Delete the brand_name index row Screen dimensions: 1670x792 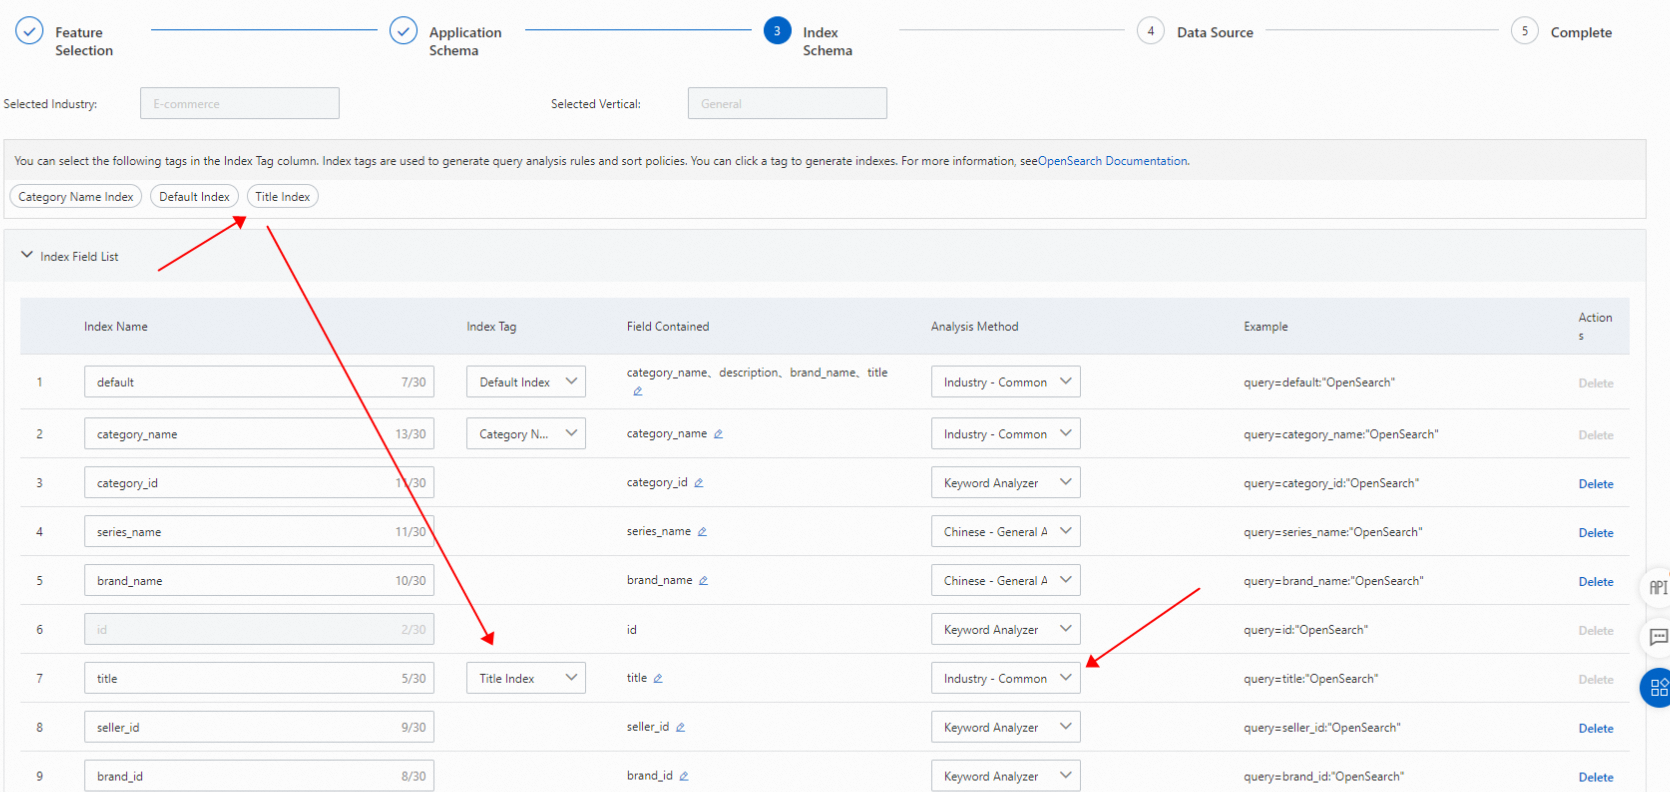(x=1596, y=582)
